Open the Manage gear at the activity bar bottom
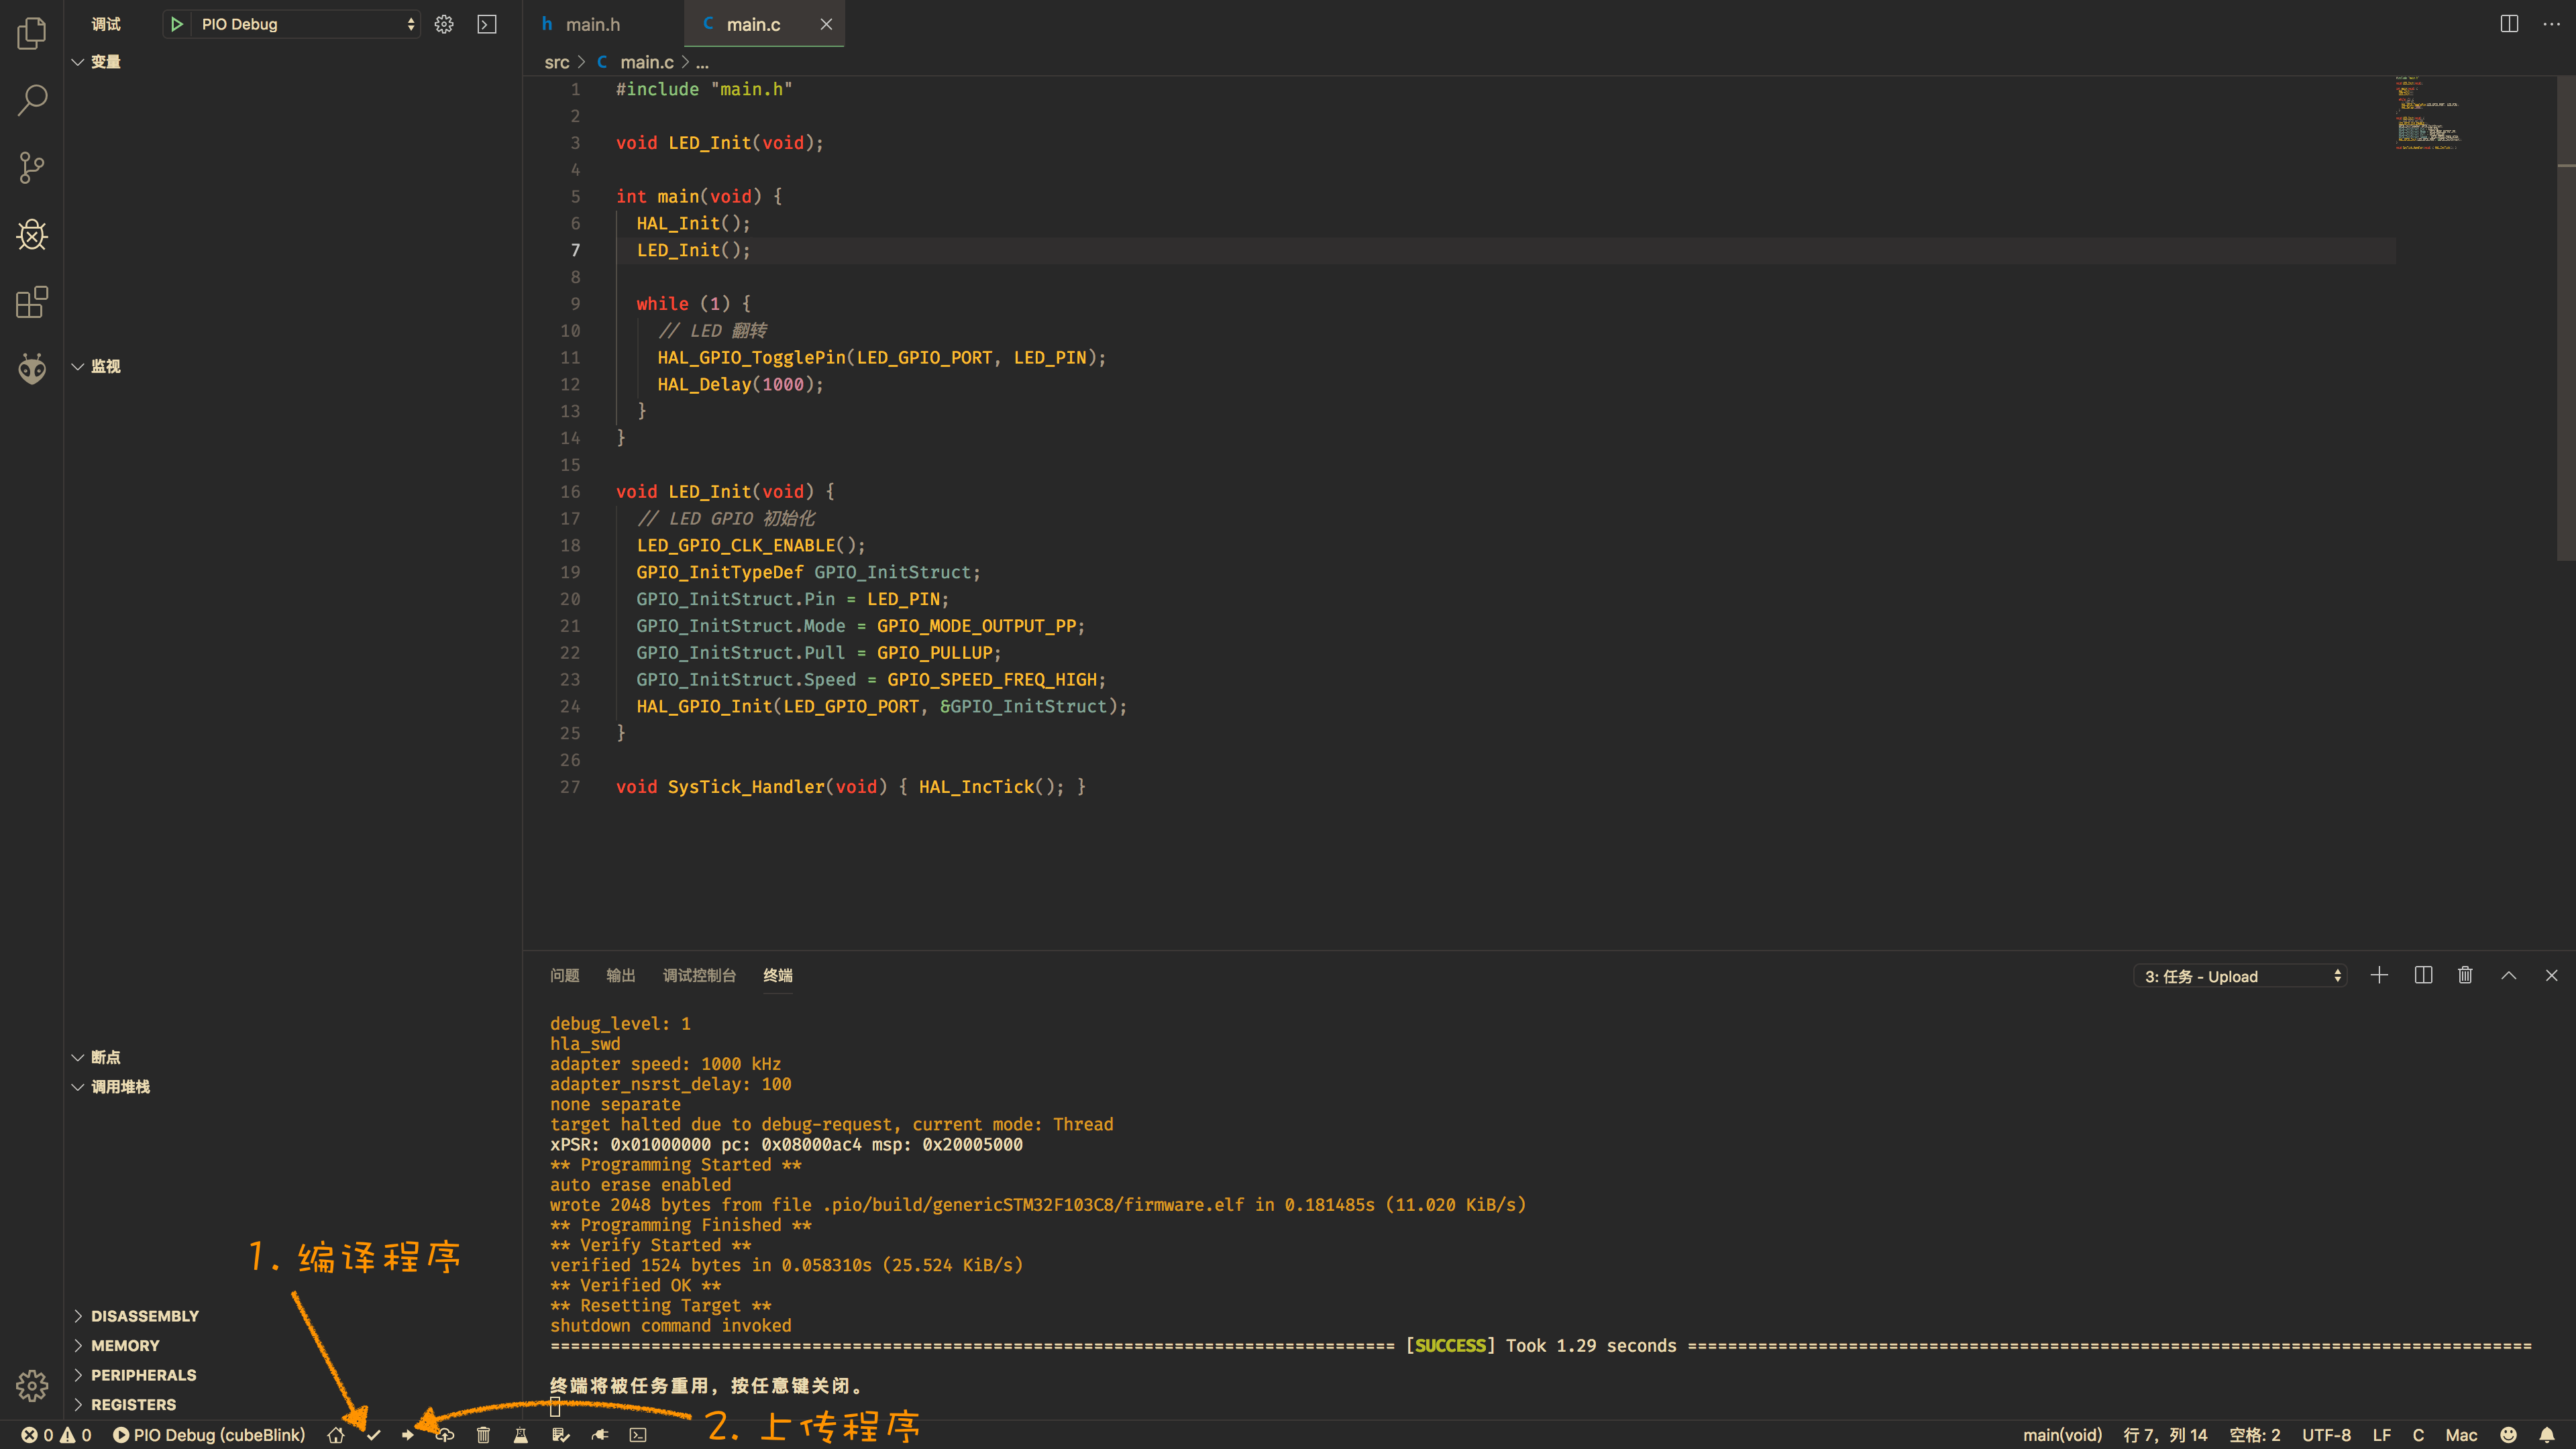This screenshot has width=2576, height=1449. (32, 1385)
